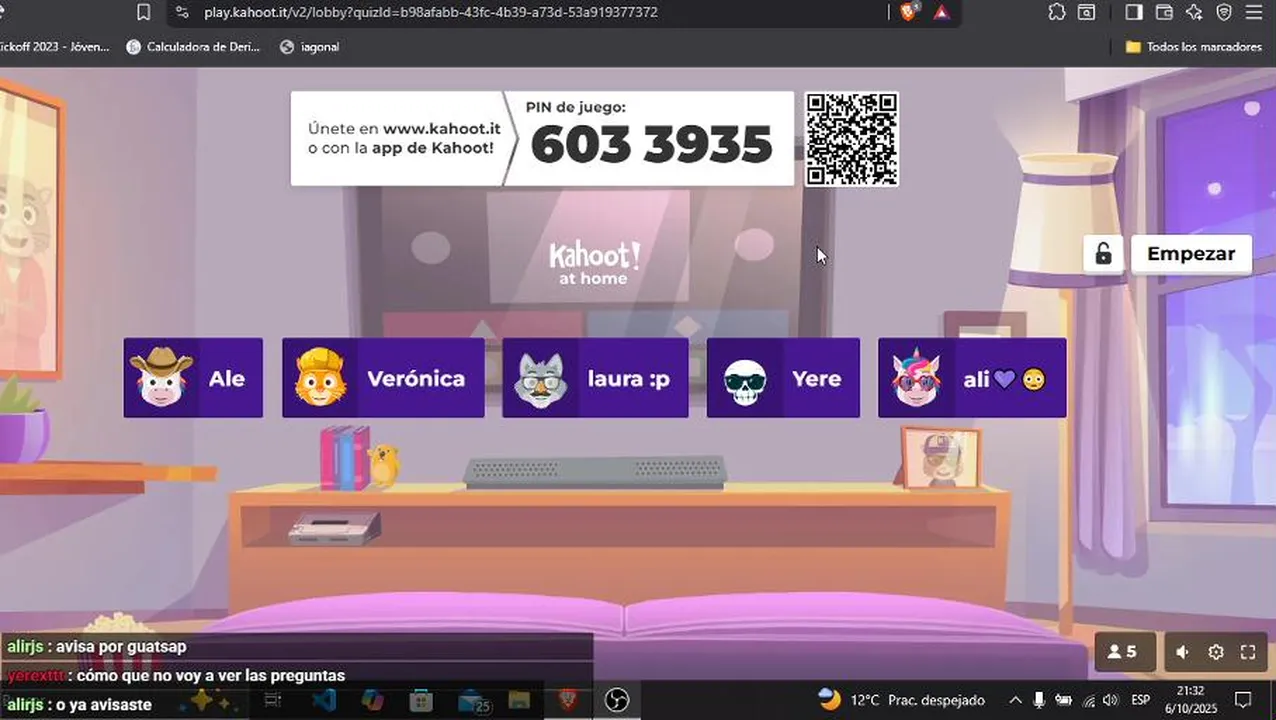Open Leo AI sparkle icon
The image size is (1276, 720).
click(1194, 12)
